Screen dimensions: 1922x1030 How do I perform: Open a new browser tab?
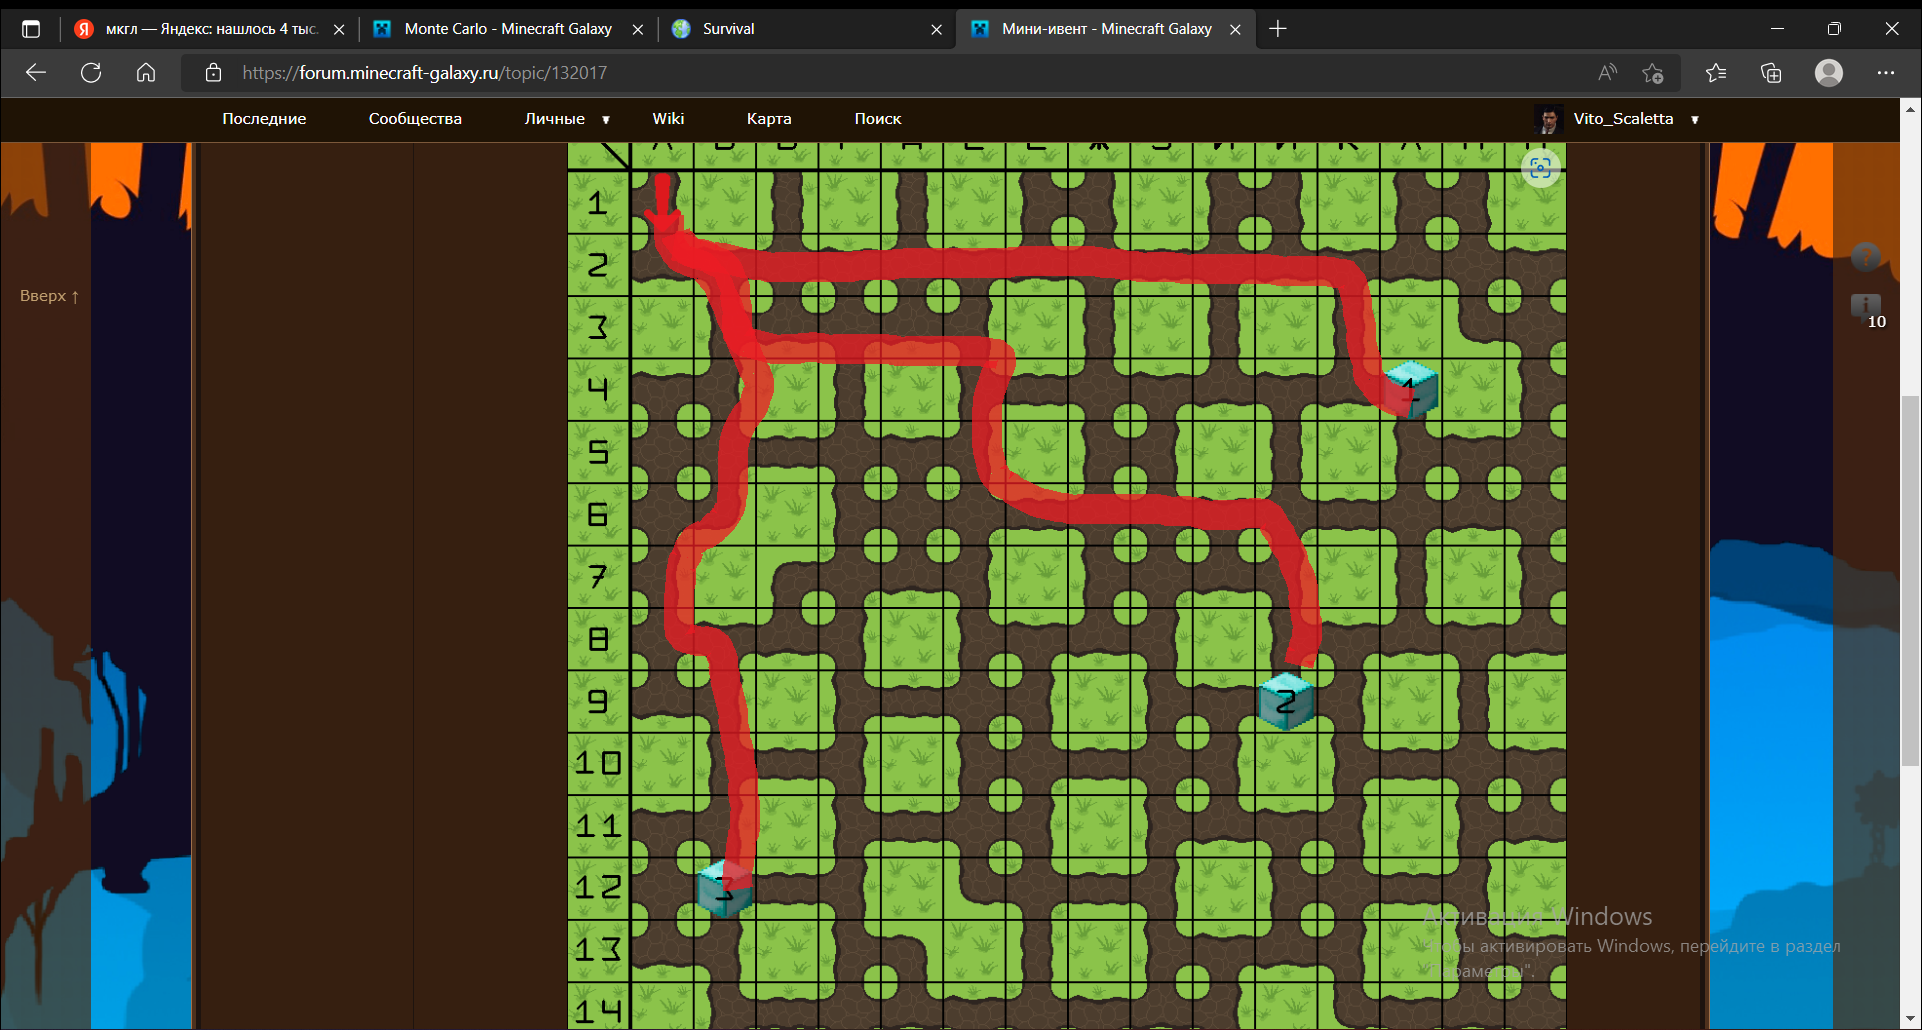(x=1277, y=29)
